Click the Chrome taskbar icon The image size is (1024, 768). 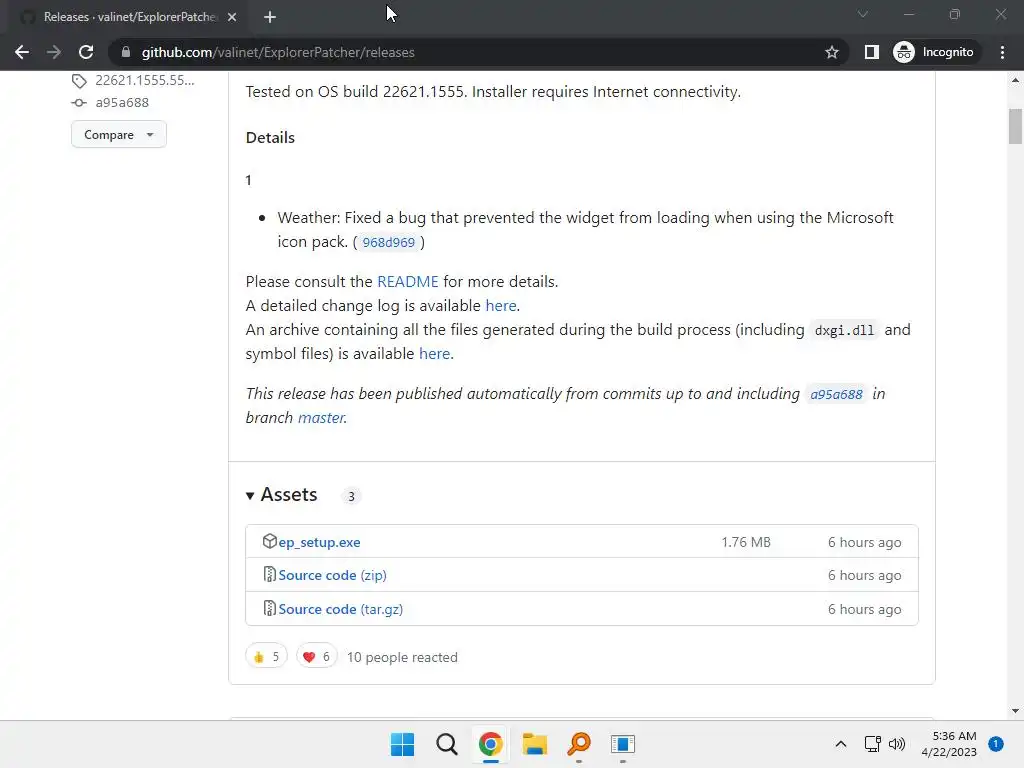click(490, 744)
